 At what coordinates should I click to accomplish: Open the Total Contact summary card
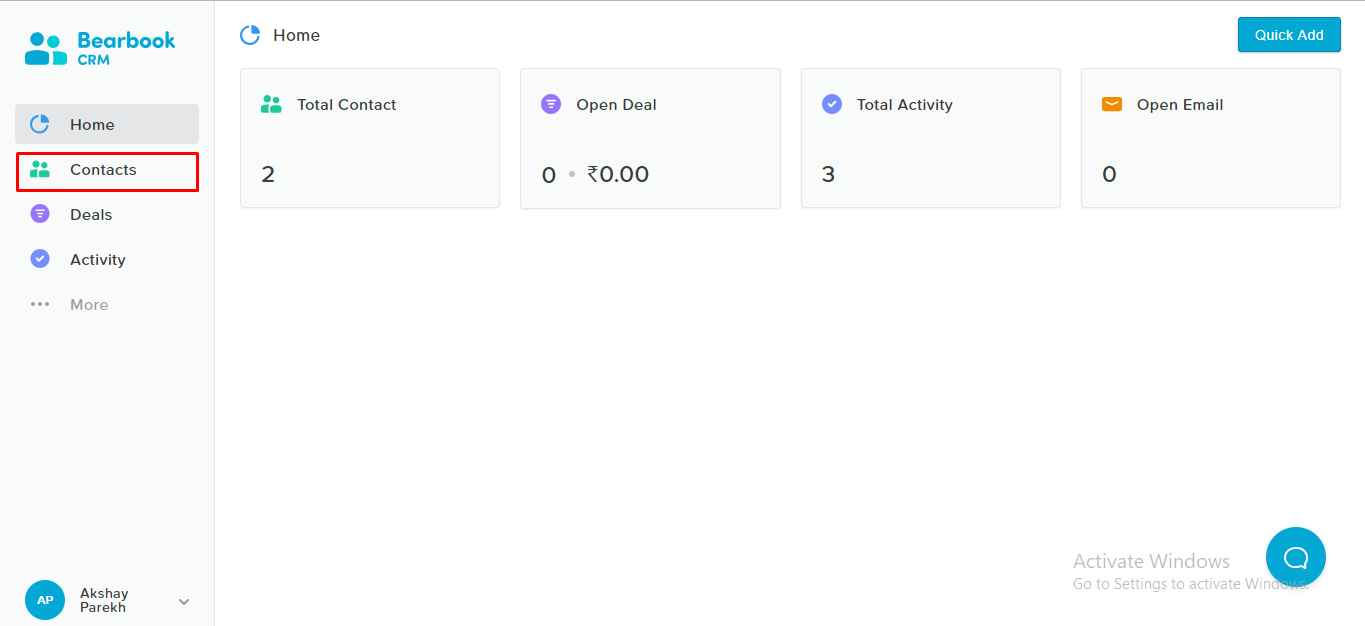tap(370, 138)
